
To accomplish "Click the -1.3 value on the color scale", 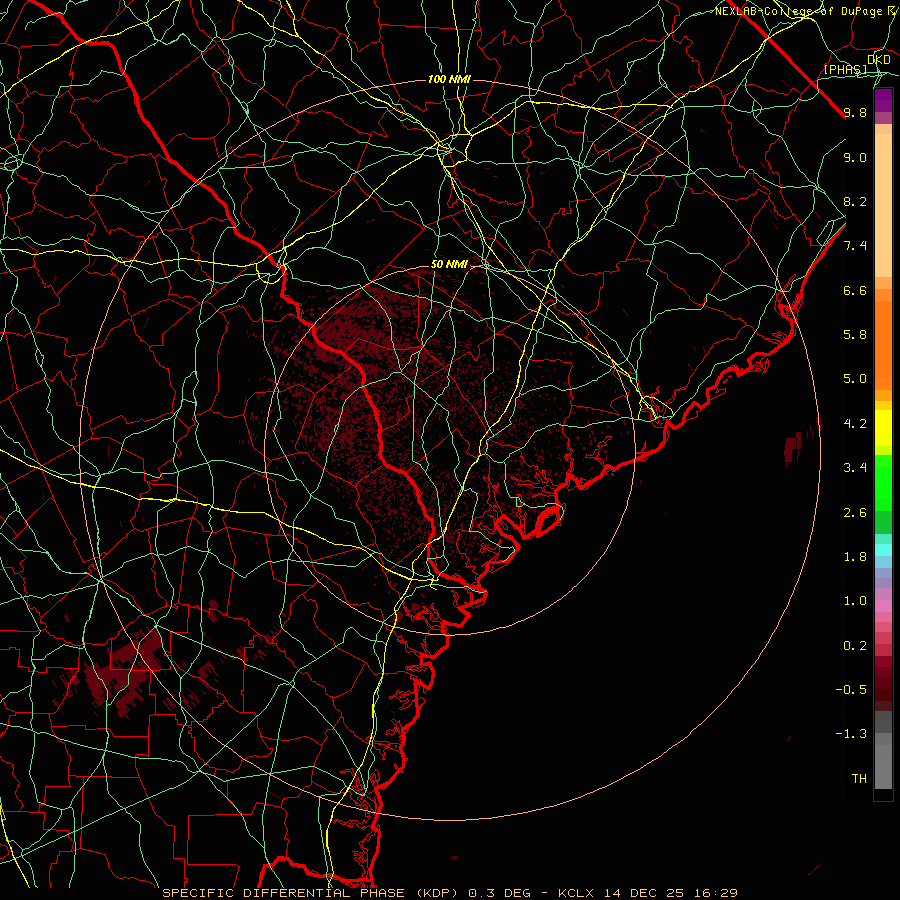I will pos(851,734).
